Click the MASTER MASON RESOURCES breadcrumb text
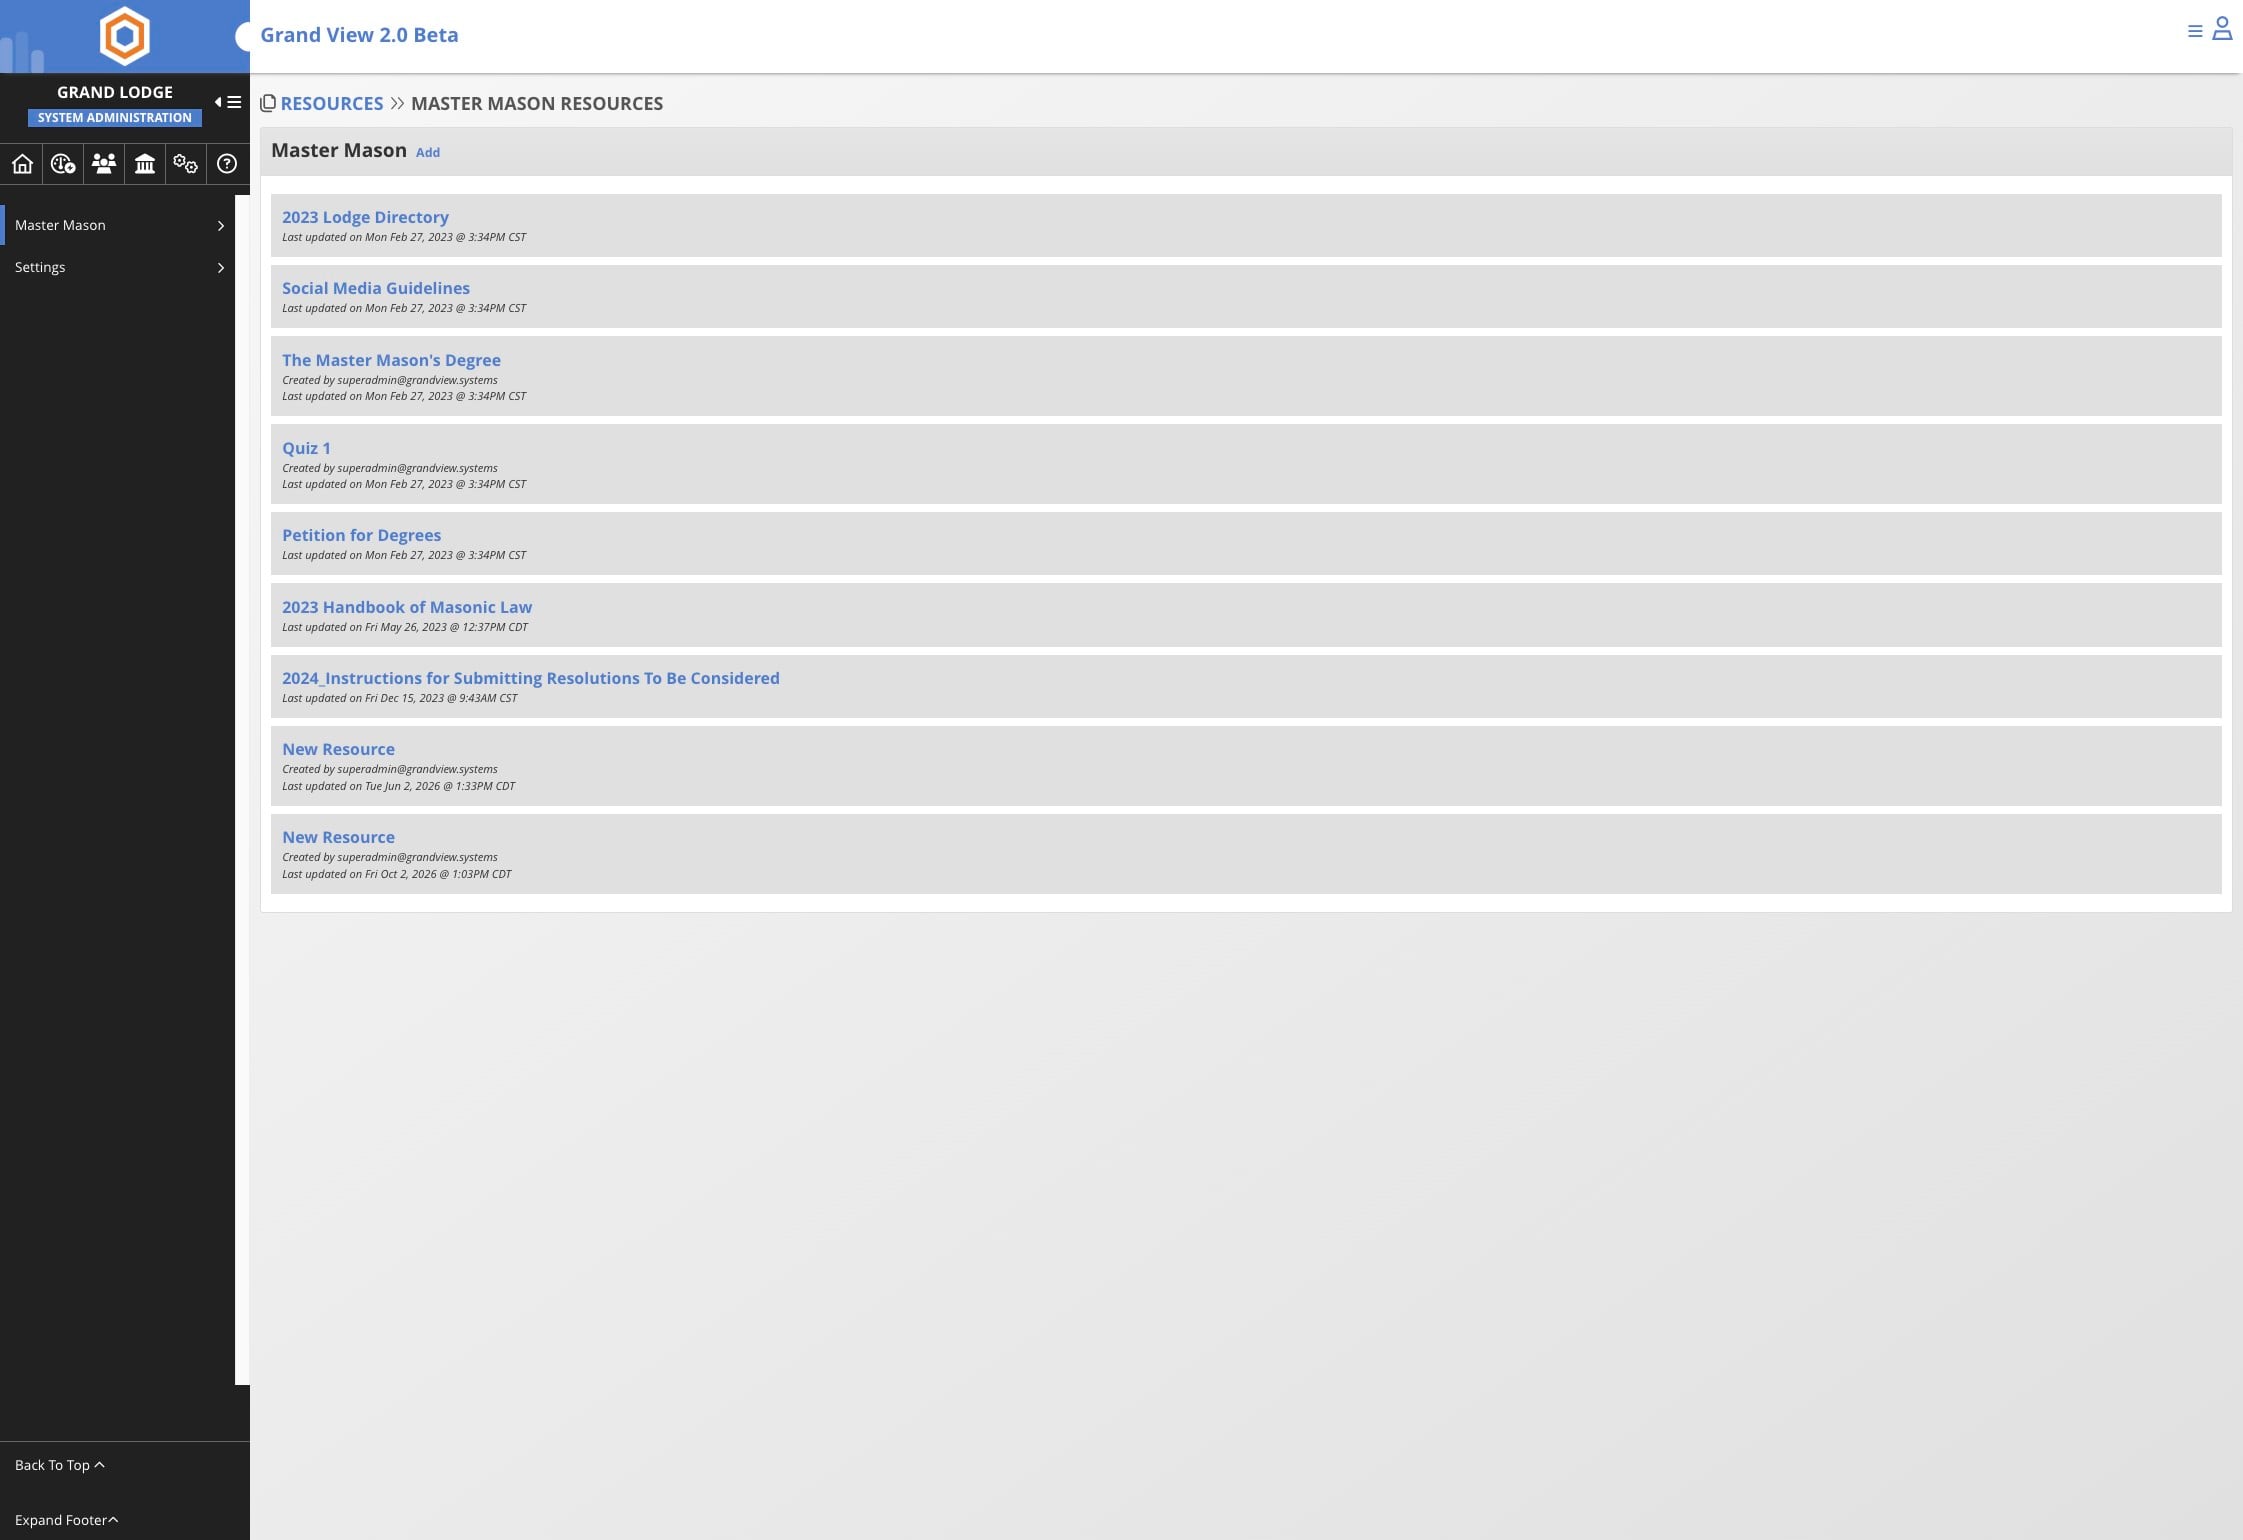The height and width of the screenshot is (1540, 2243). (x=537, y=103)
